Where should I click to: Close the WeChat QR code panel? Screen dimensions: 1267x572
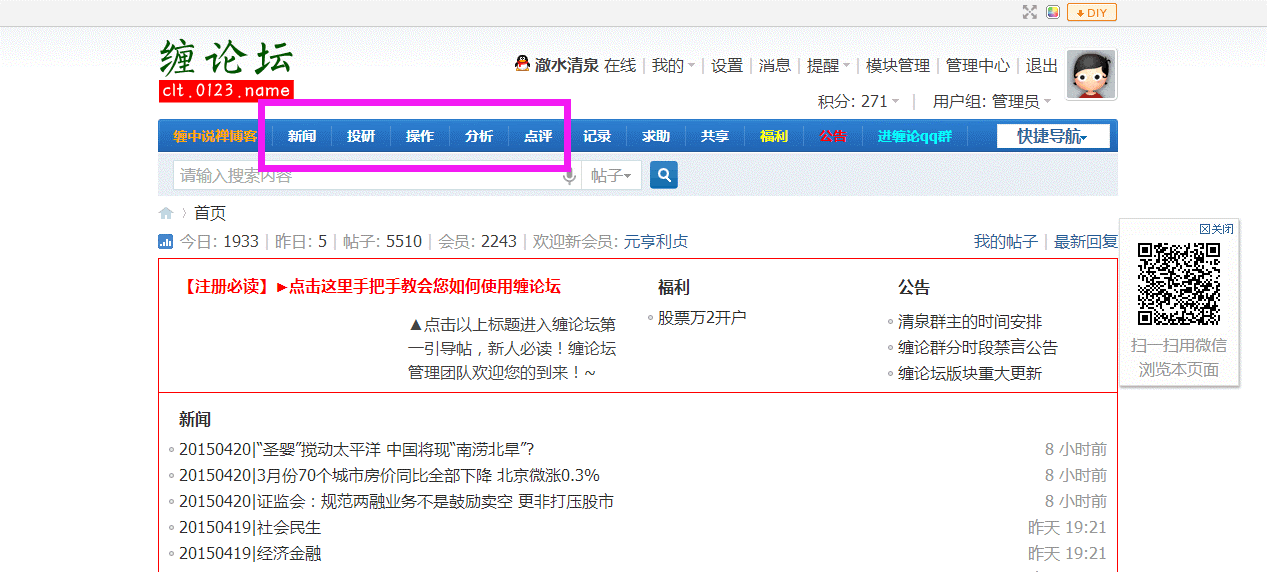tap(1216, 229)
